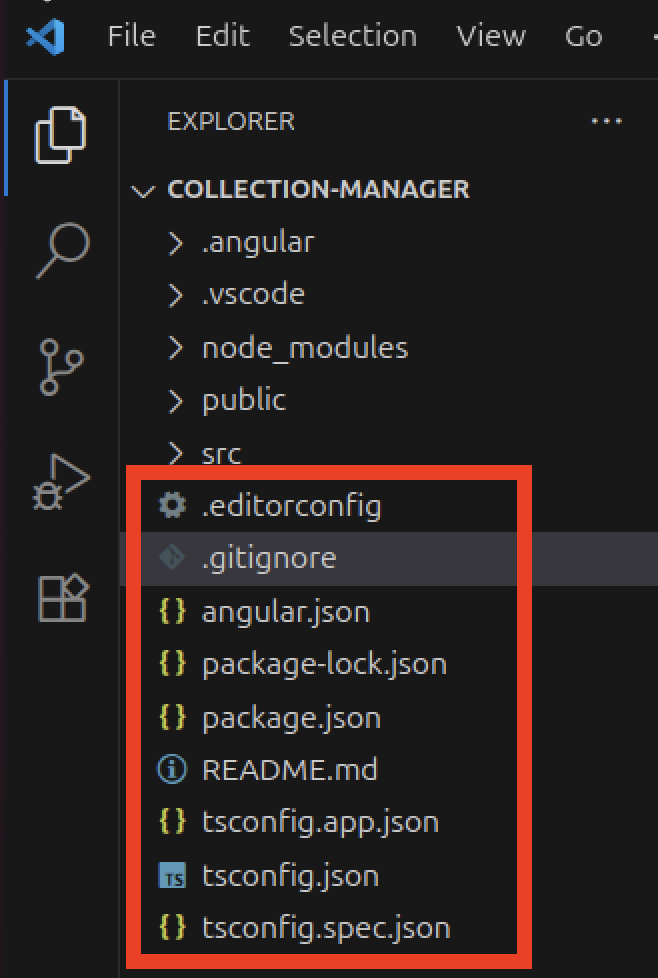658x978 pixels.
Task: Open the File menu
Action: click(x=131, y=37)
